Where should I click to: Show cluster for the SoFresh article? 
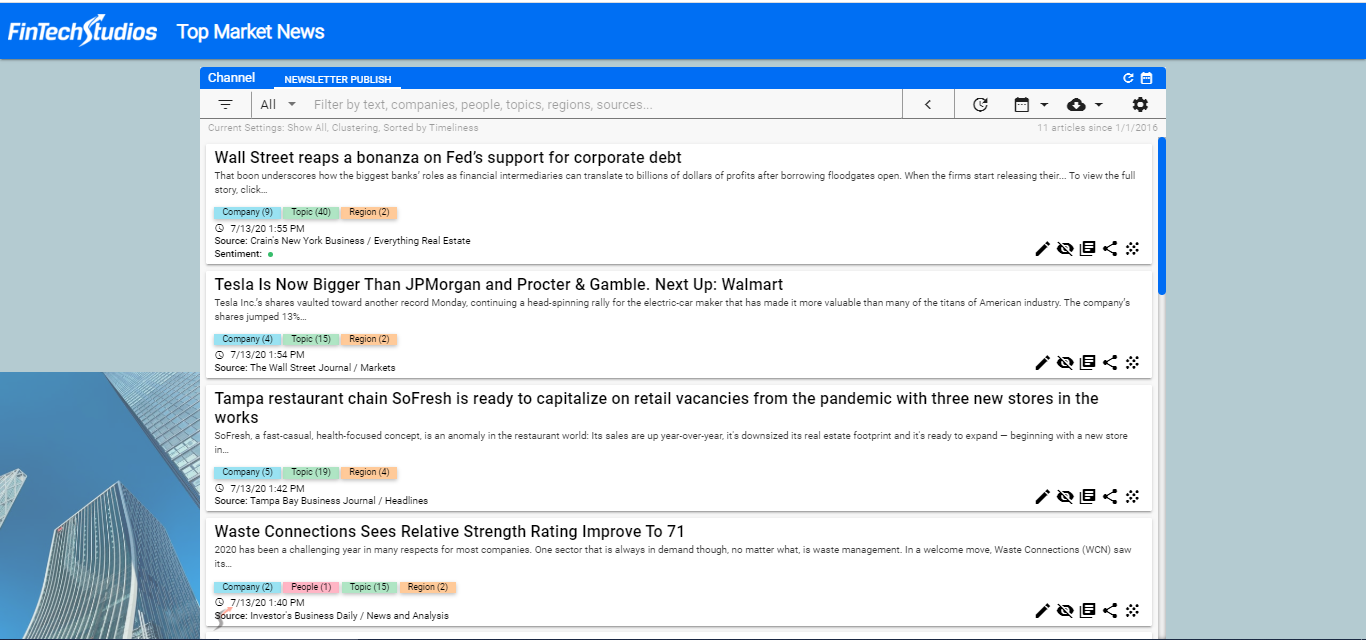point(1132,496)
